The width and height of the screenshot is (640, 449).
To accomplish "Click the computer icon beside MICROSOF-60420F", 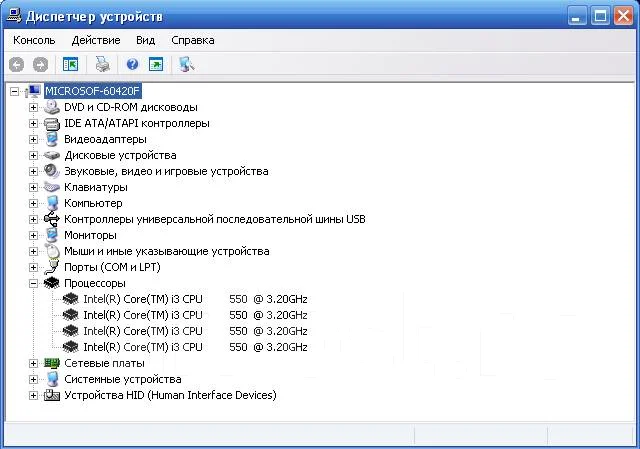I will pyautogui.click(x=33, y=91).
